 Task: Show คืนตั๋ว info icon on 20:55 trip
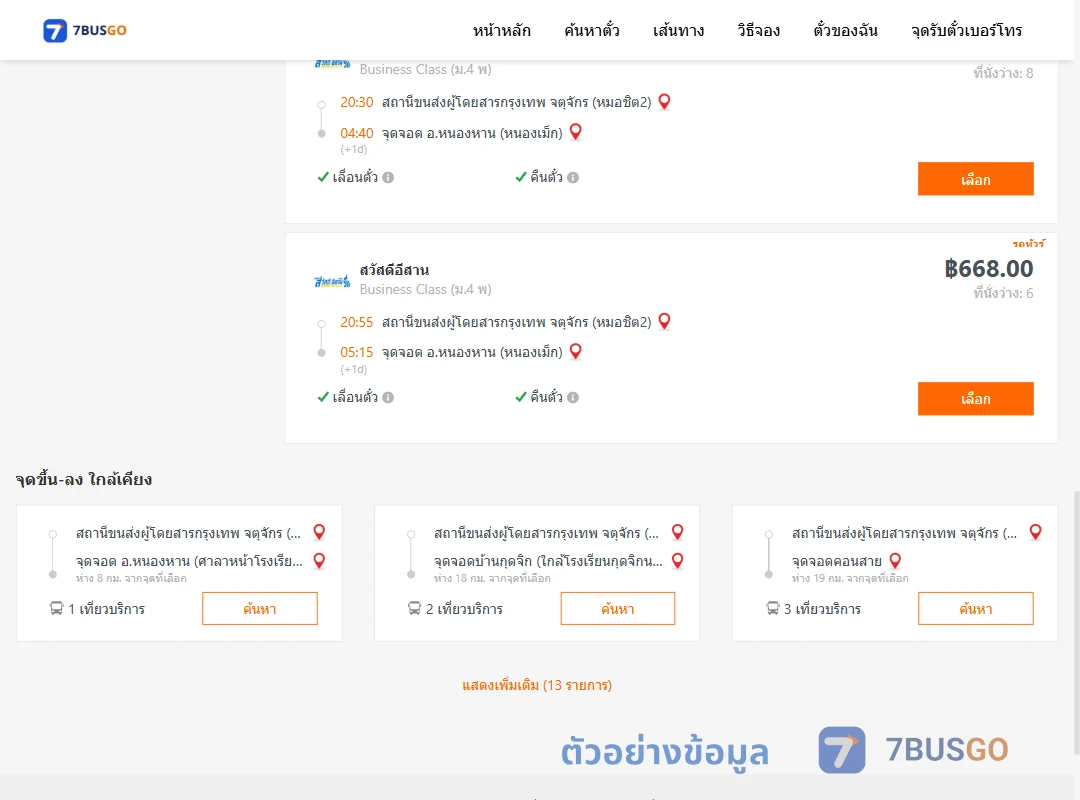pos(573,398)
